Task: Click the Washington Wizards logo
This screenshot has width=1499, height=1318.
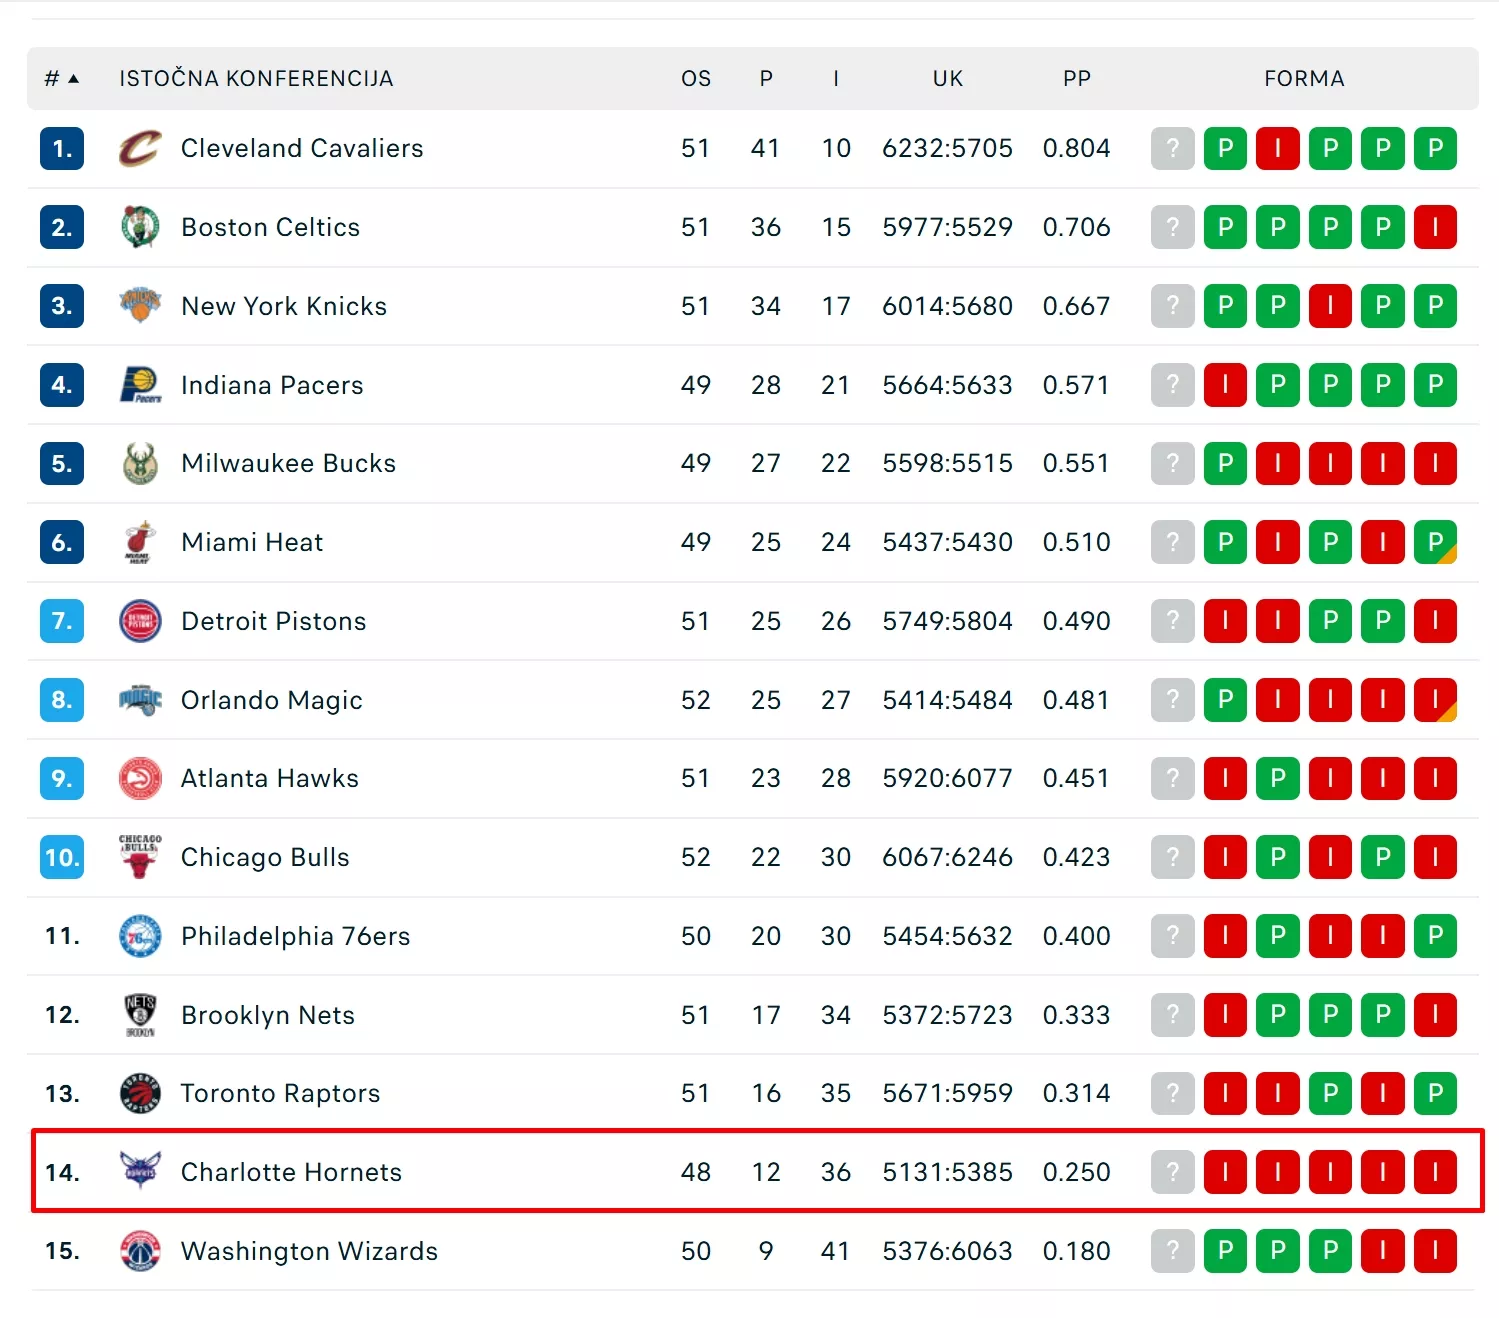Action: (x=140, y=1251)
